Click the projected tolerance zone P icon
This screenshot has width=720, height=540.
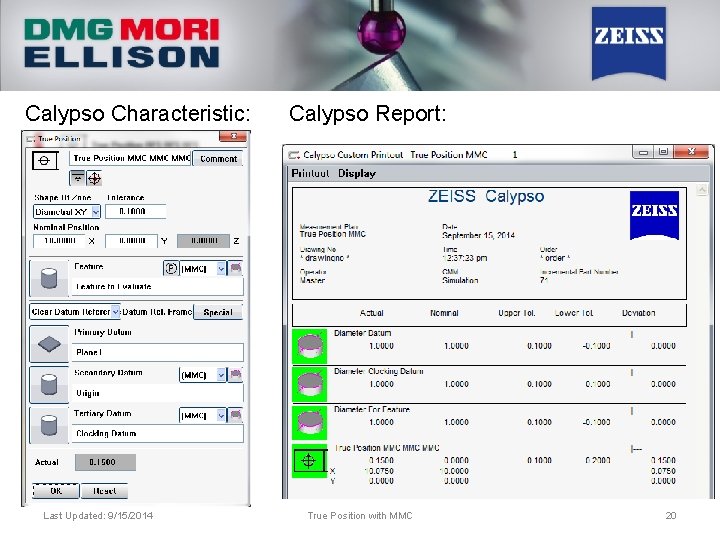171,268
